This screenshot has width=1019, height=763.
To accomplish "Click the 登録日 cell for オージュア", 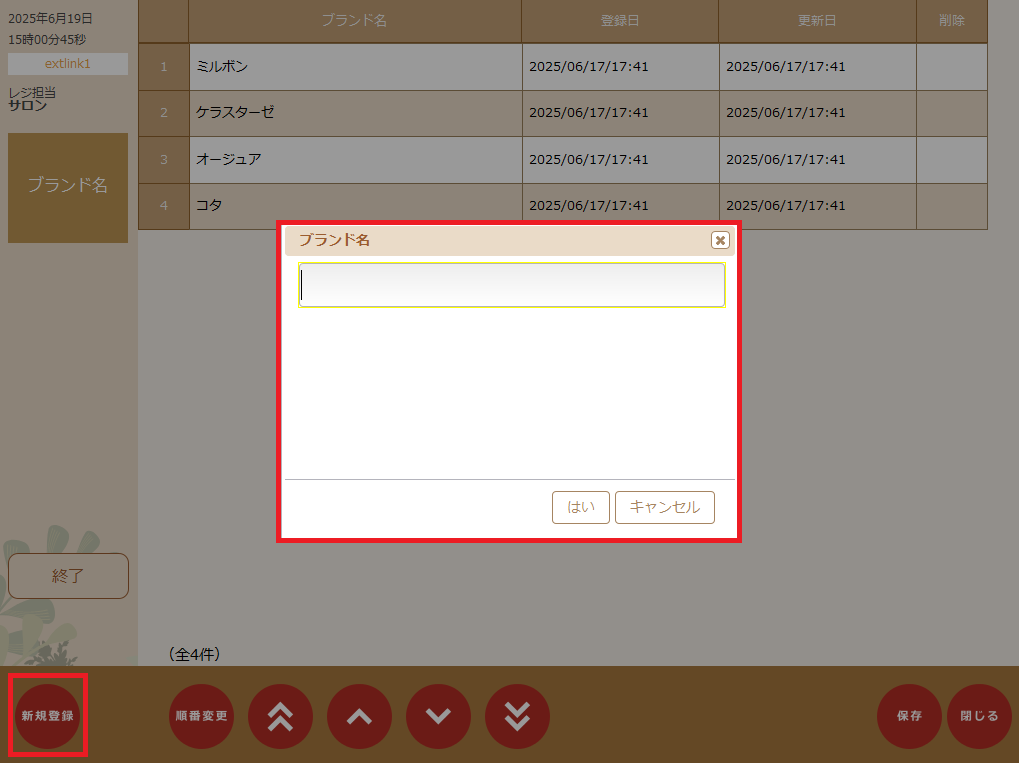I will [621, 160].
